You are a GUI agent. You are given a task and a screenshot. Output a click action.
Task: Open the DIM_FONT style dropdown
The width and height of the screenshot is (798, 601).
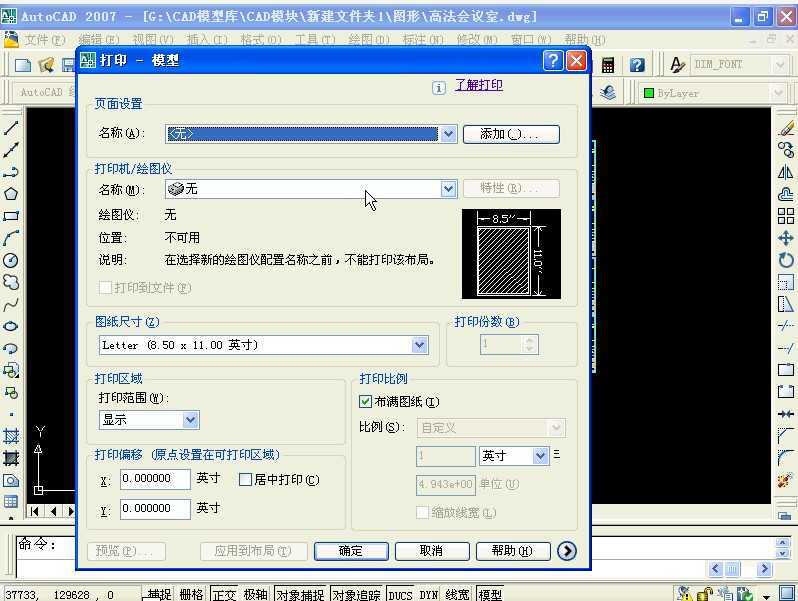click(x=780, y=65)
